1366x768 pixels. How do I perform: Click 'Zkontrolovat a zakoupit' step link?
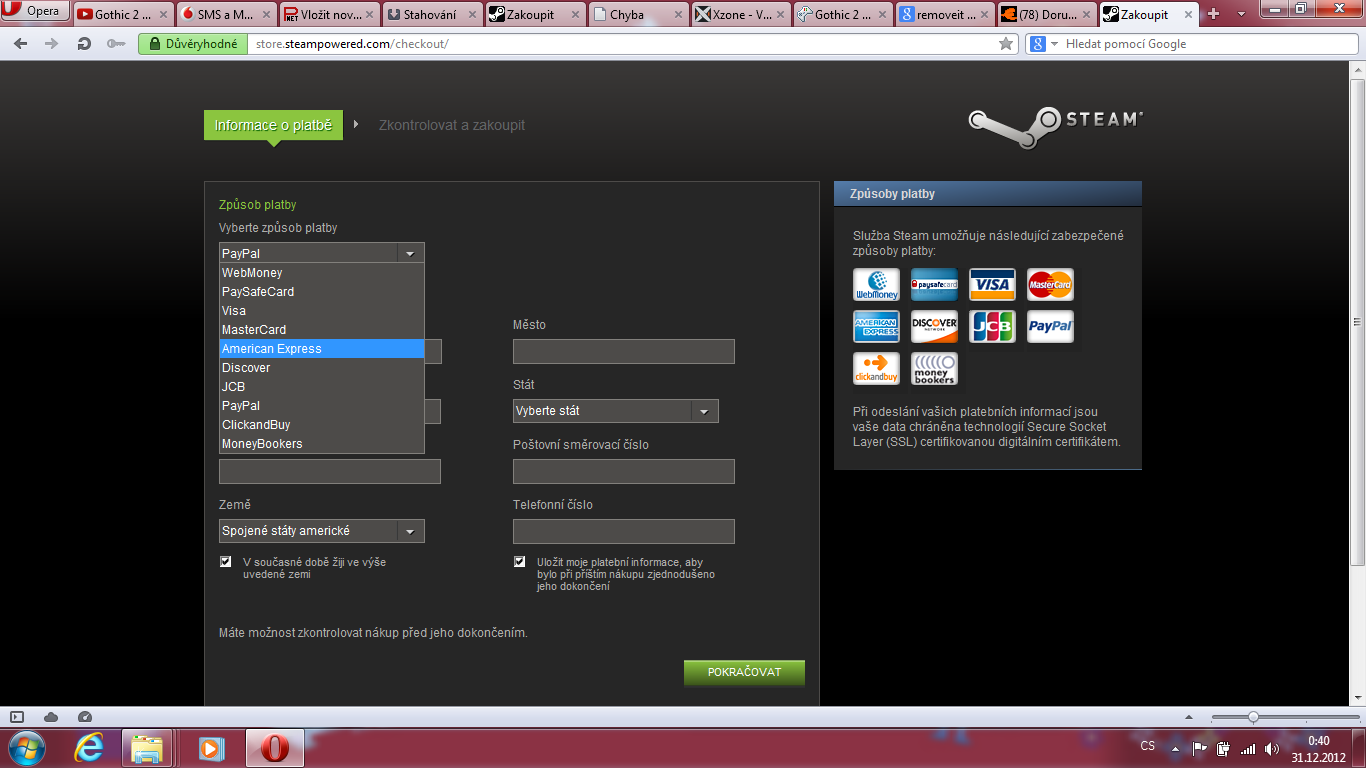coord(451,125)
